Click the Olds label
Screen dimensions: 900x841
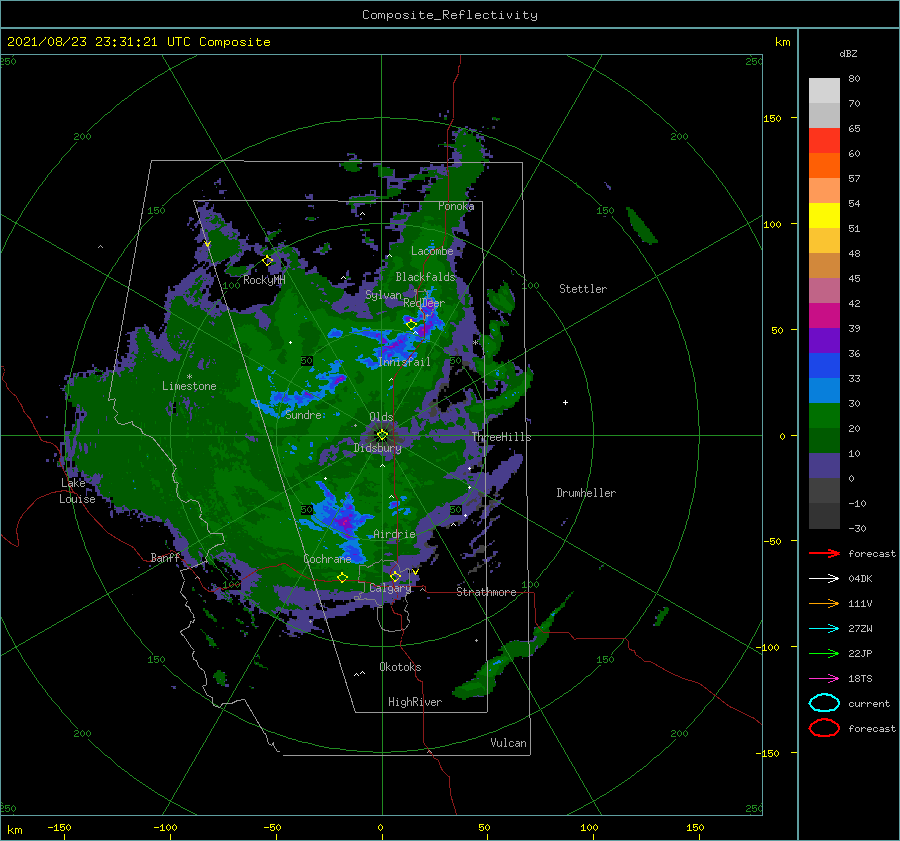[381, 417]
